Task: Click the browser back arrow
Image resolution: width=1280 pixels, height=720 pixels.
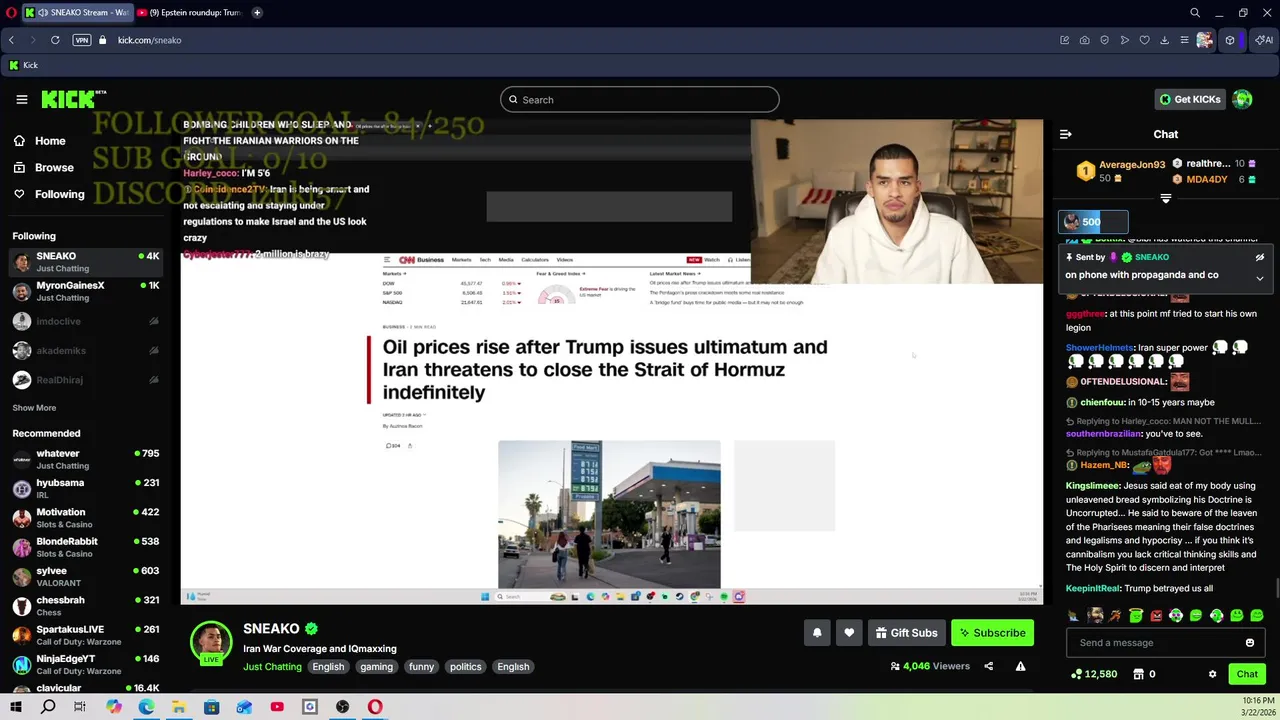Action: point(11,40)
